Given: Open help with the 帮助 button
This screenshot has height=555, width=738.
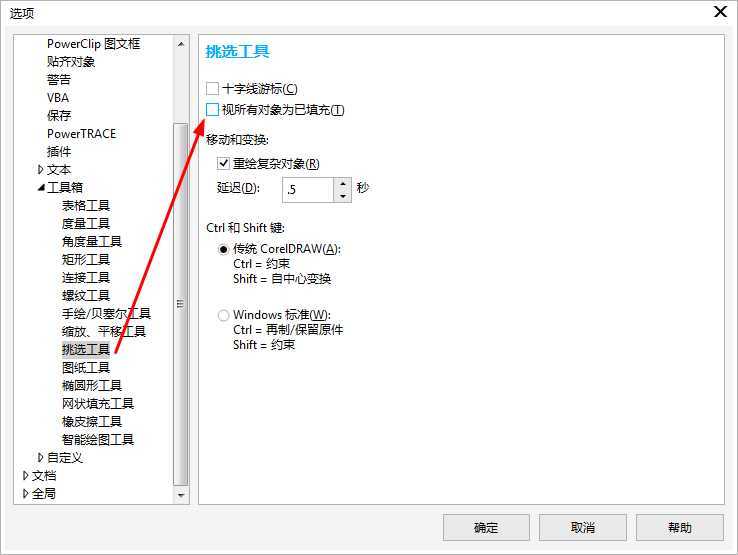Looking at the screenshot, I should (679, 528).
